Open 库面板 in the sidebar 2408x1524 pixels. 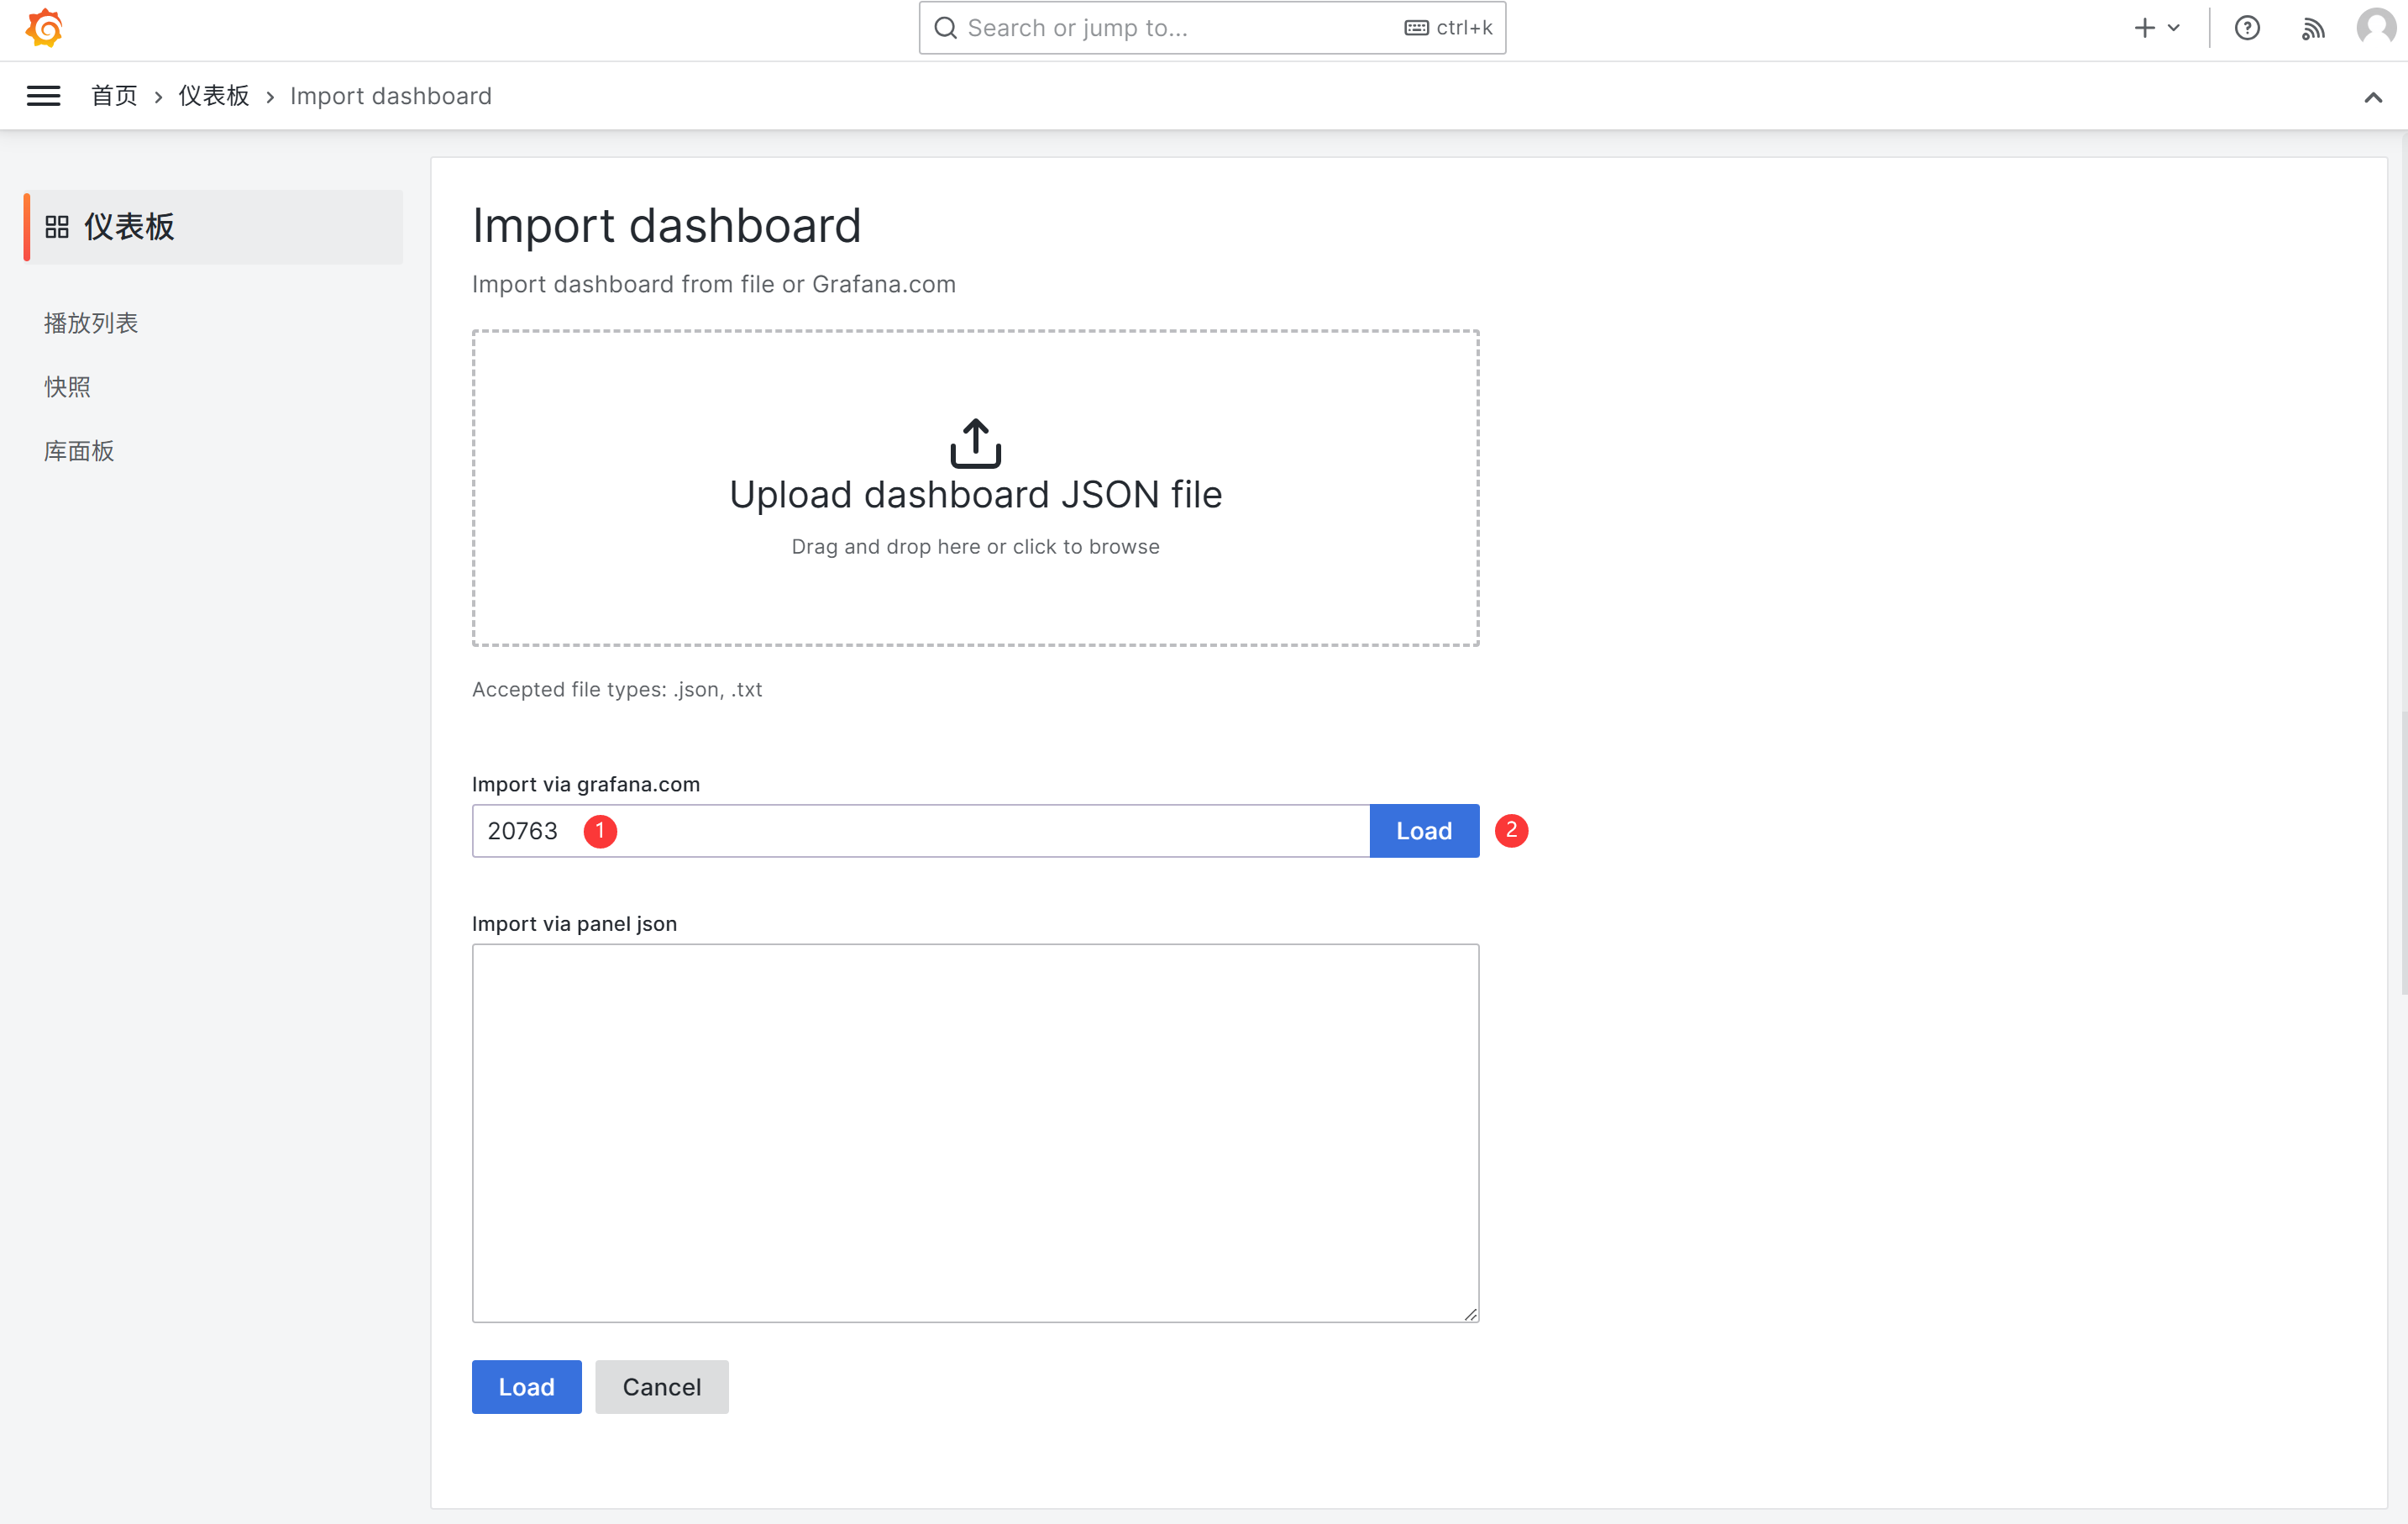pyautogui.click(x=79, y=451)
